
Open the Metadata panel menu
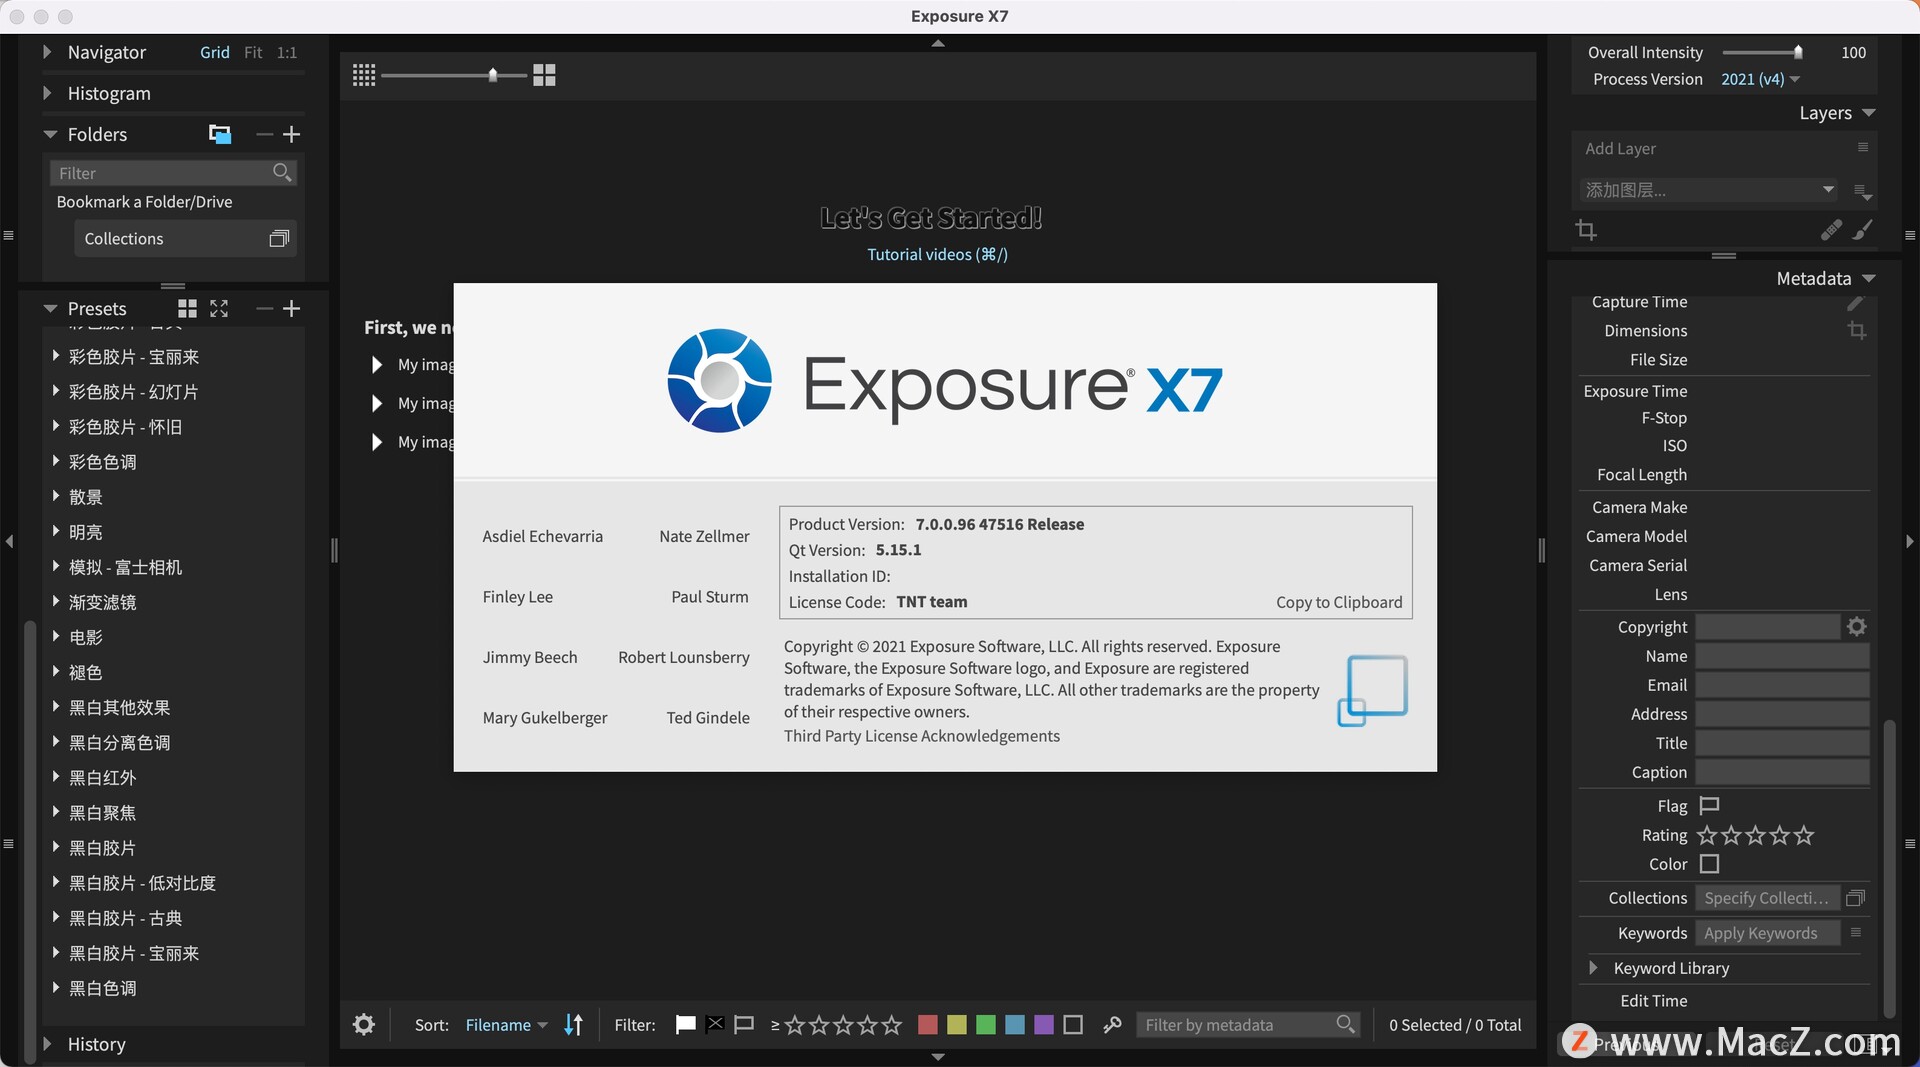(1869, 279)
